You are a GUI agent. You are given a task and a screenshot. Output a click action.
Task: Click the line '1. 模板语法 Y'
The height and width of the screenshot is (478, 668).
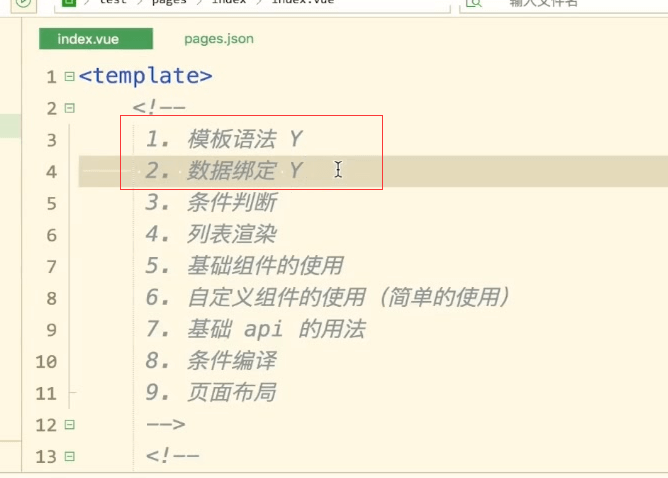tap(224, 139)
